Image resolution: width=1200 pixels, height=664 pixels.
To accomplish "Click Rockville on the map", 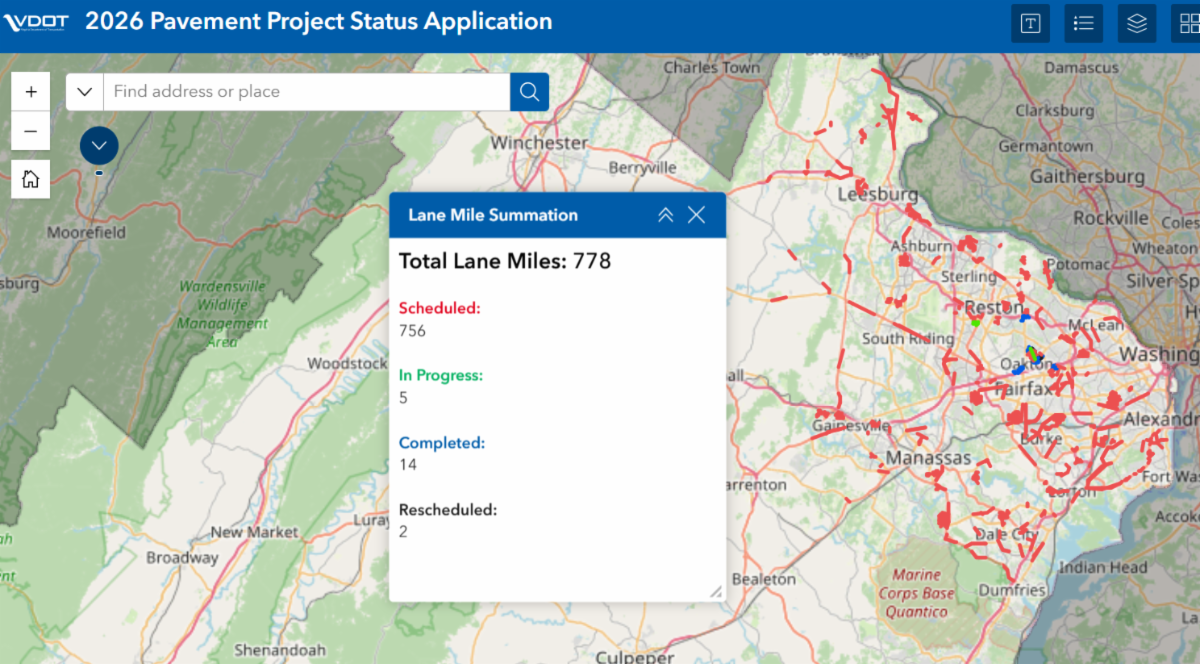I will point(1111,218).
